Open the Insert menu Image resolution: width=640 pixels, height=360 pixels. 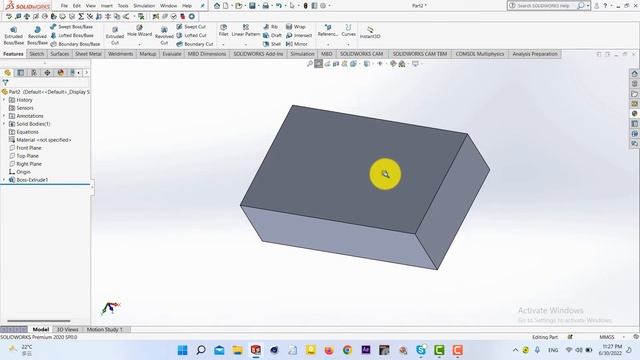point(107,6)
